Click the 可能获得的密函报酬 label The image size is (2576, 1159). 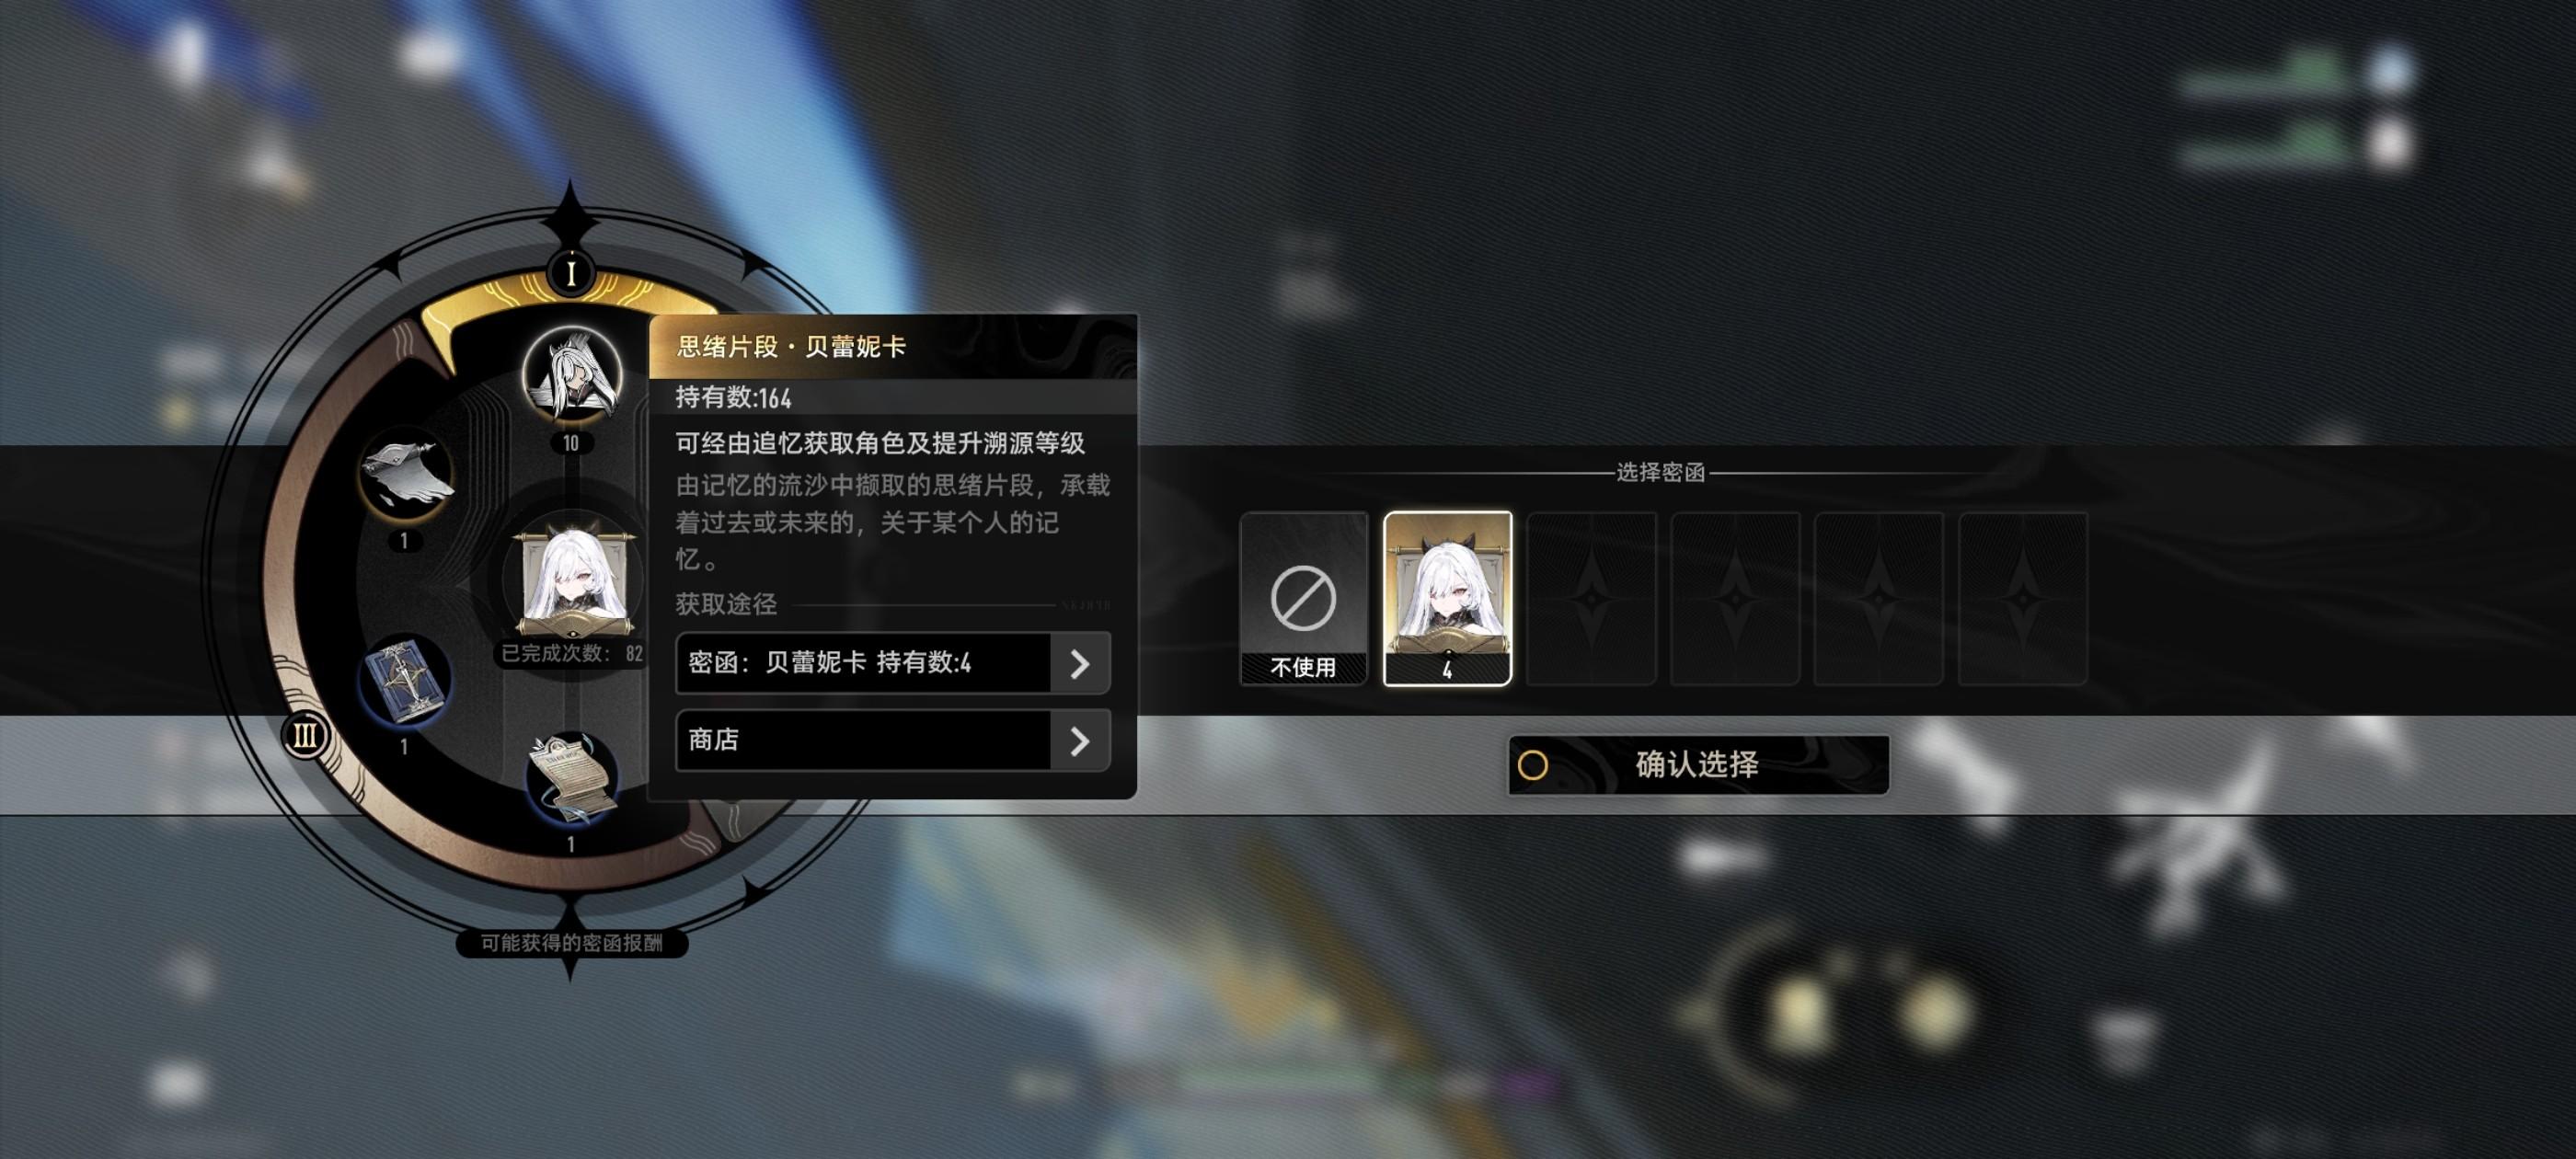[571, 943]
